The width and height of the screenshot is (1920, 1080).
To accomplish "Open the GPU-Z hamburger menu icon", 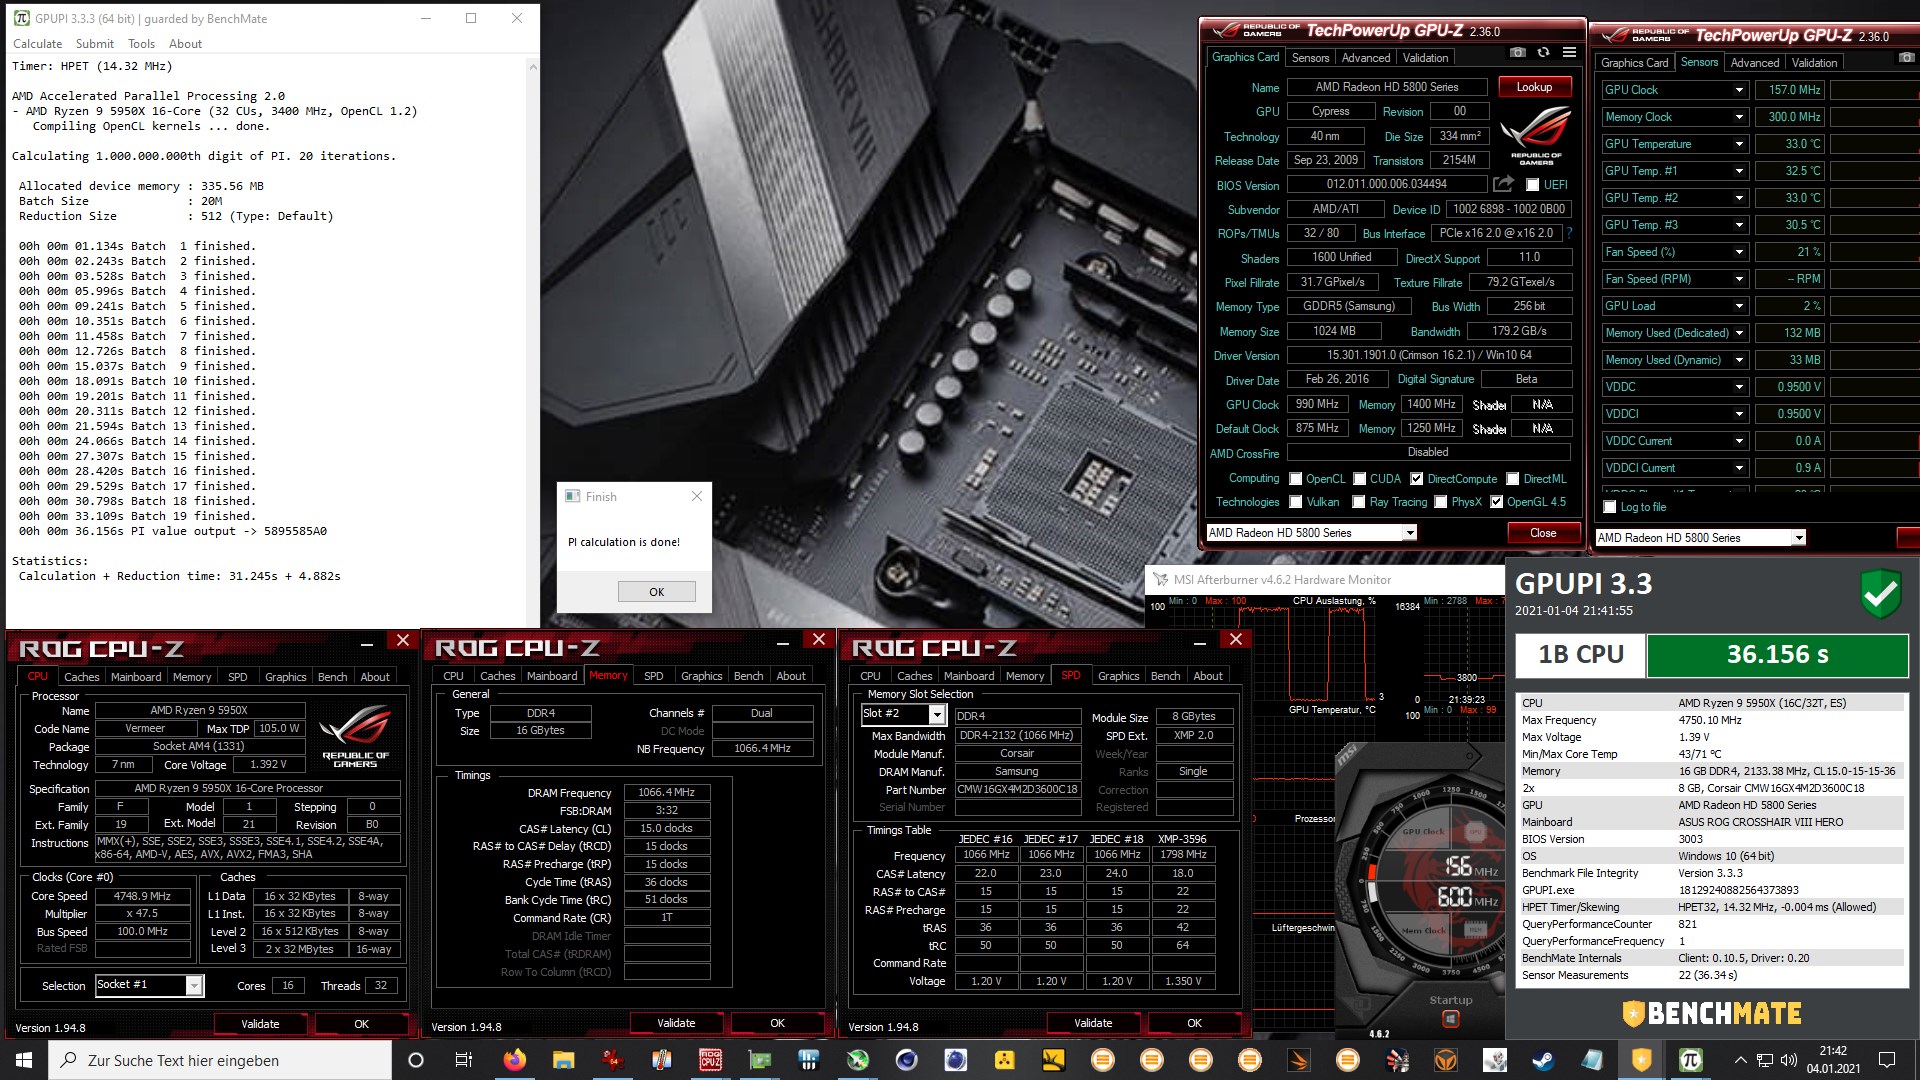I will pos(1569,53).
